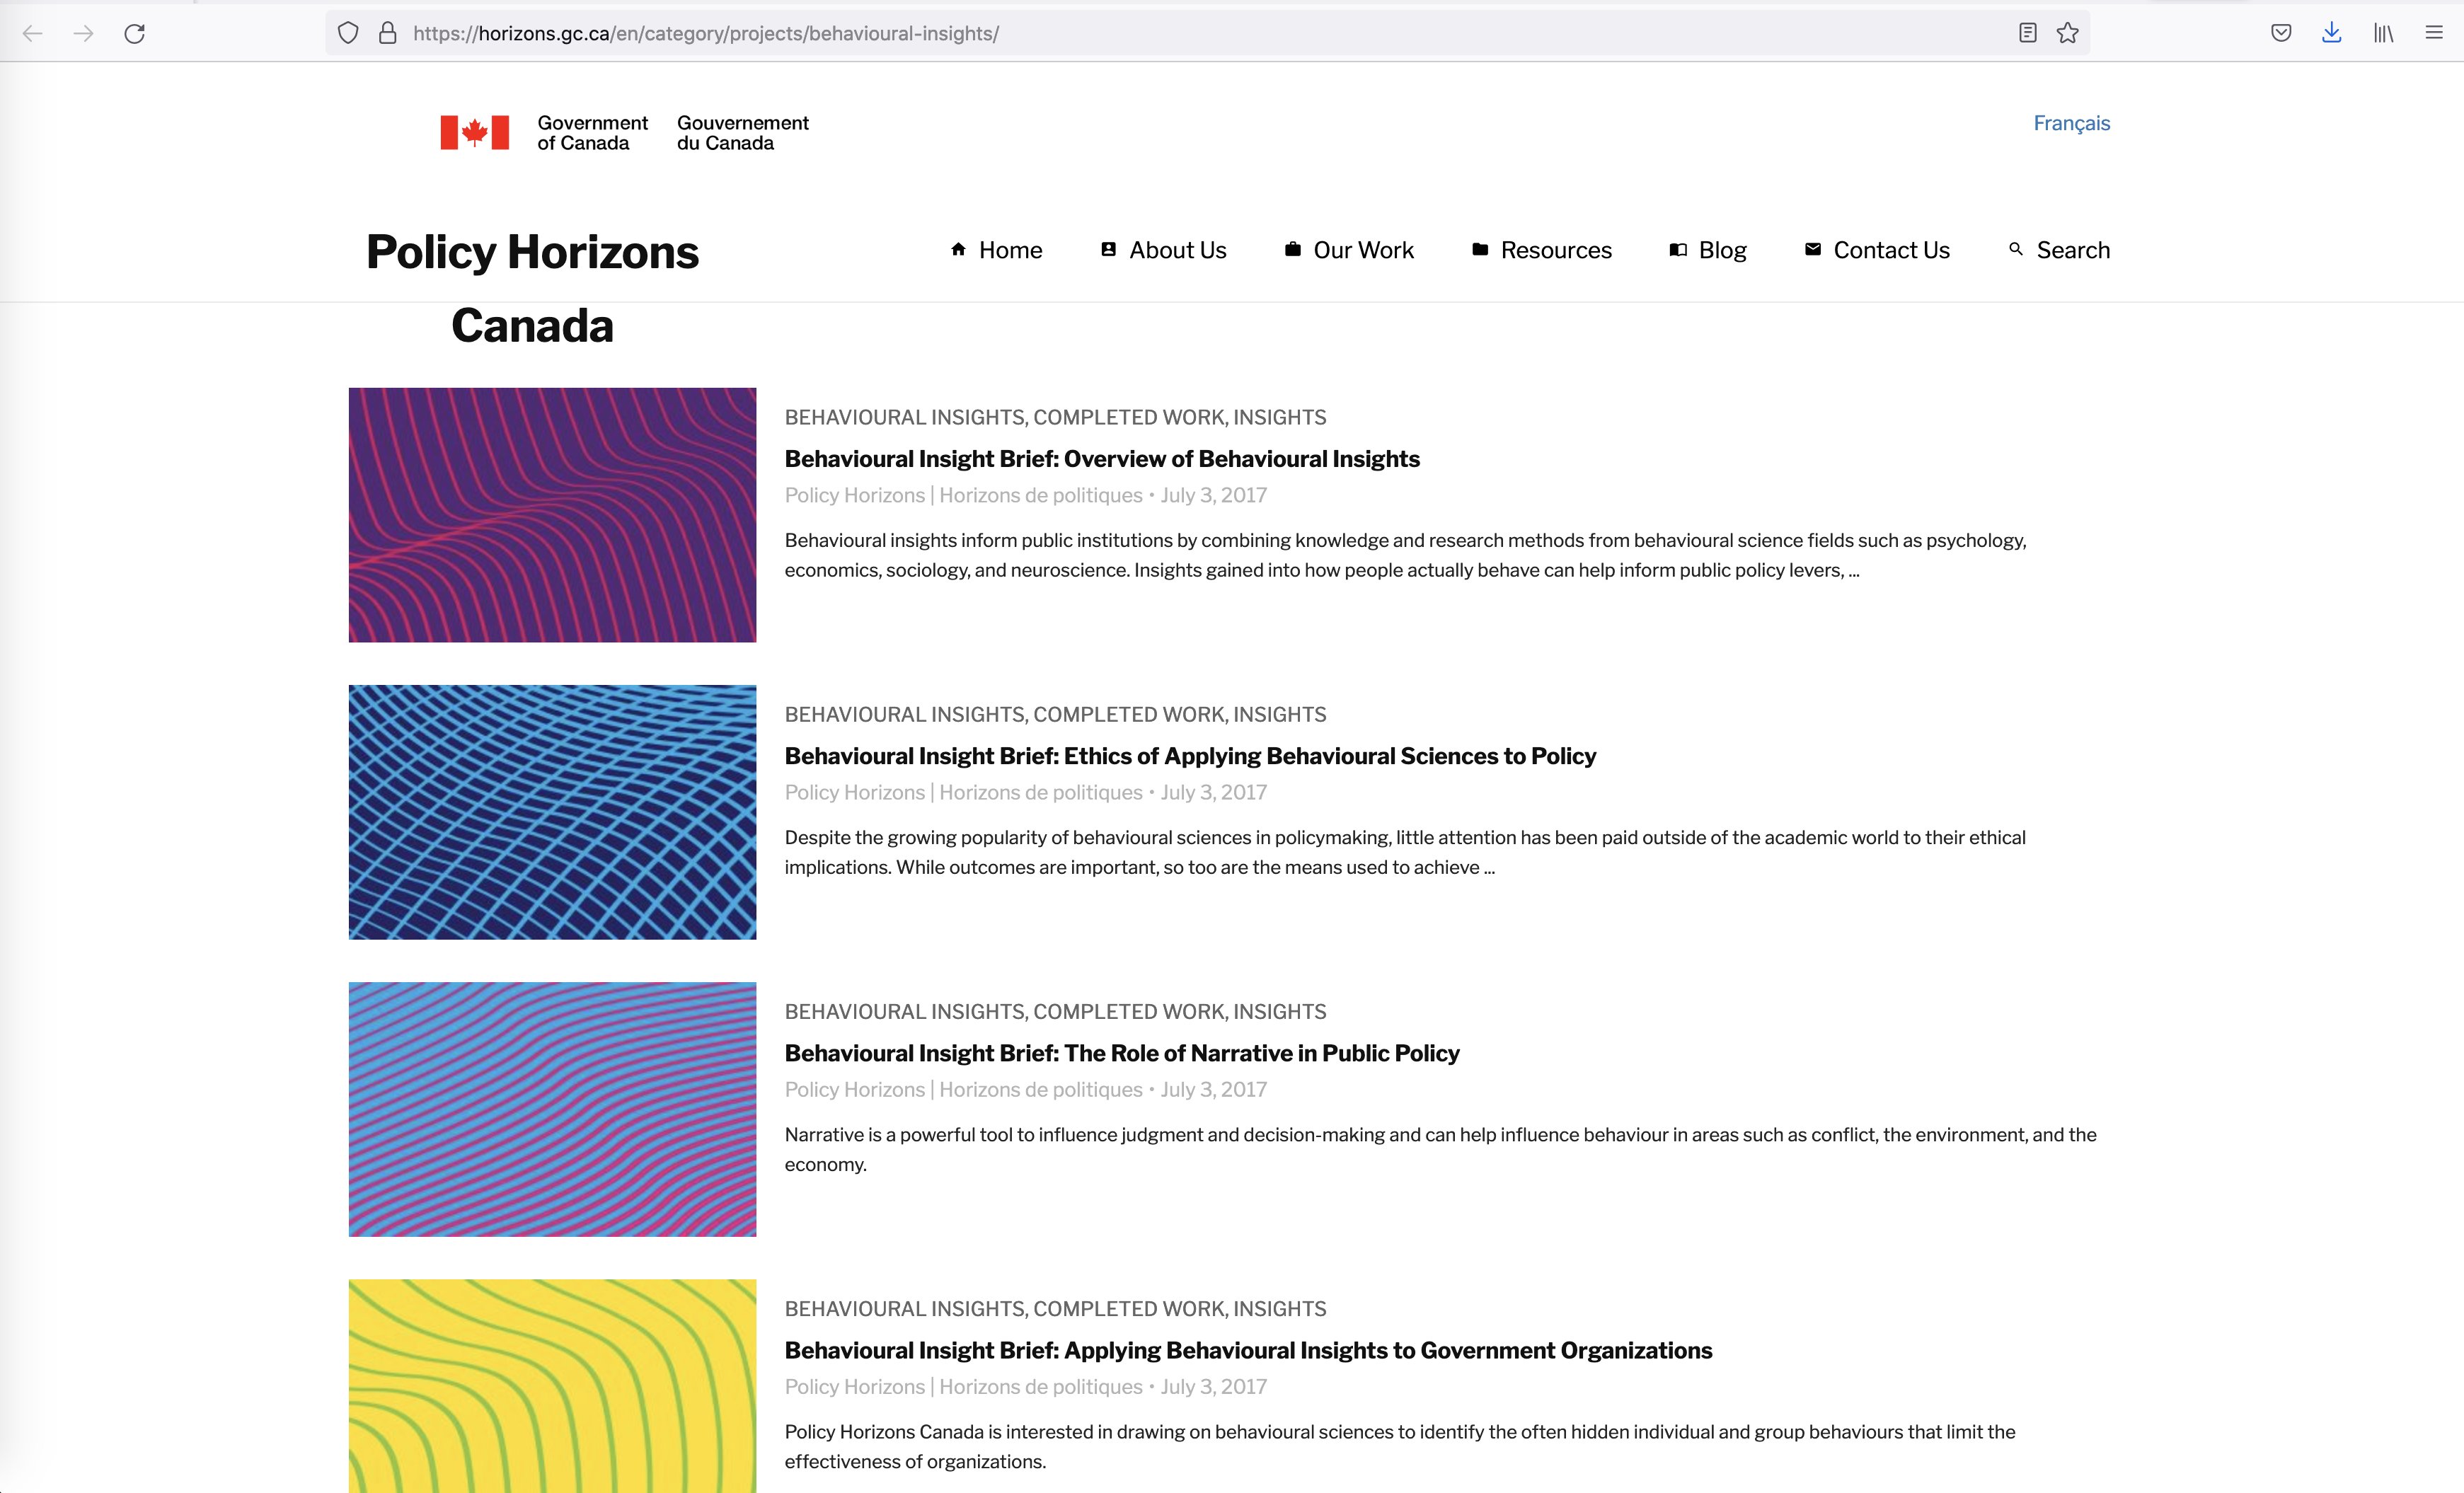2464x1493 pixels.
Task: Open the Firefox downloads arrow icon
Action: point(2331,33)
